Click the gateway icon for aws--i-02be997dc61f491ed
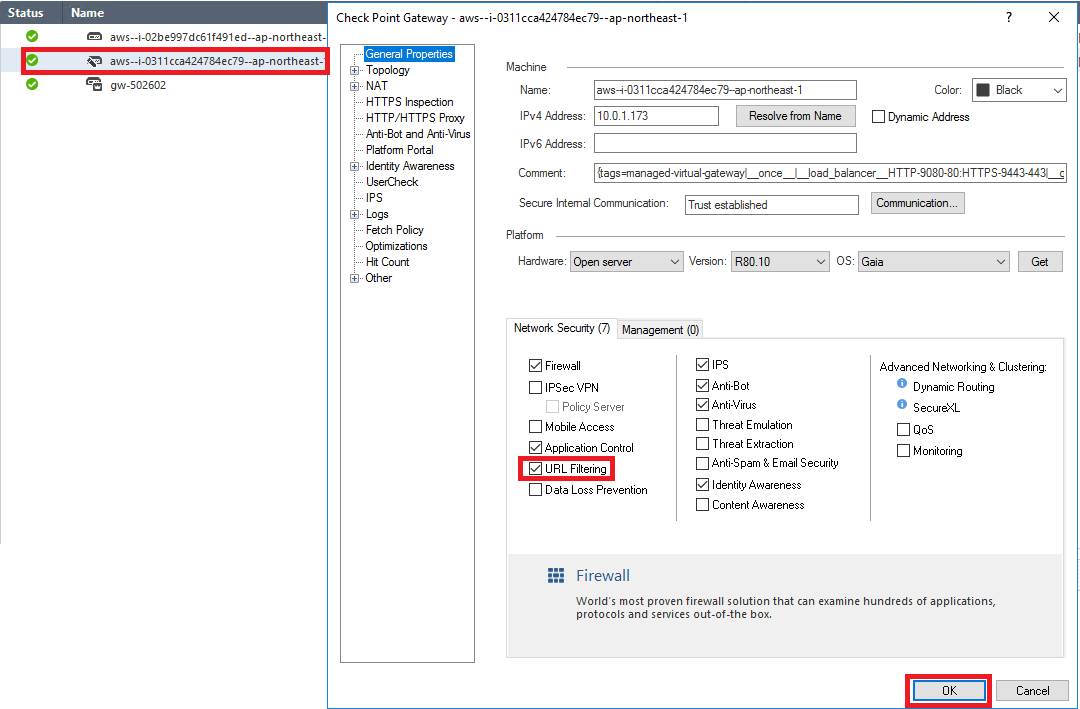Viewport: 1080px width, 709px height. pos(94,37)
